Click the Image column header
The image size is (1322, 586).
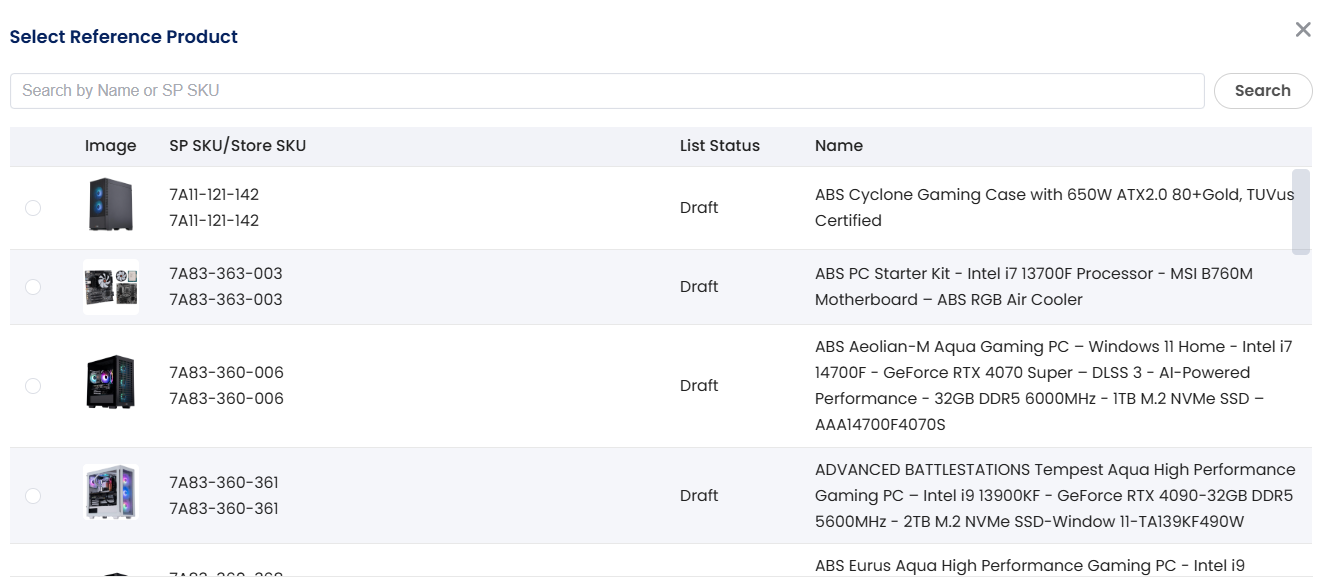[x=110, y=146]
